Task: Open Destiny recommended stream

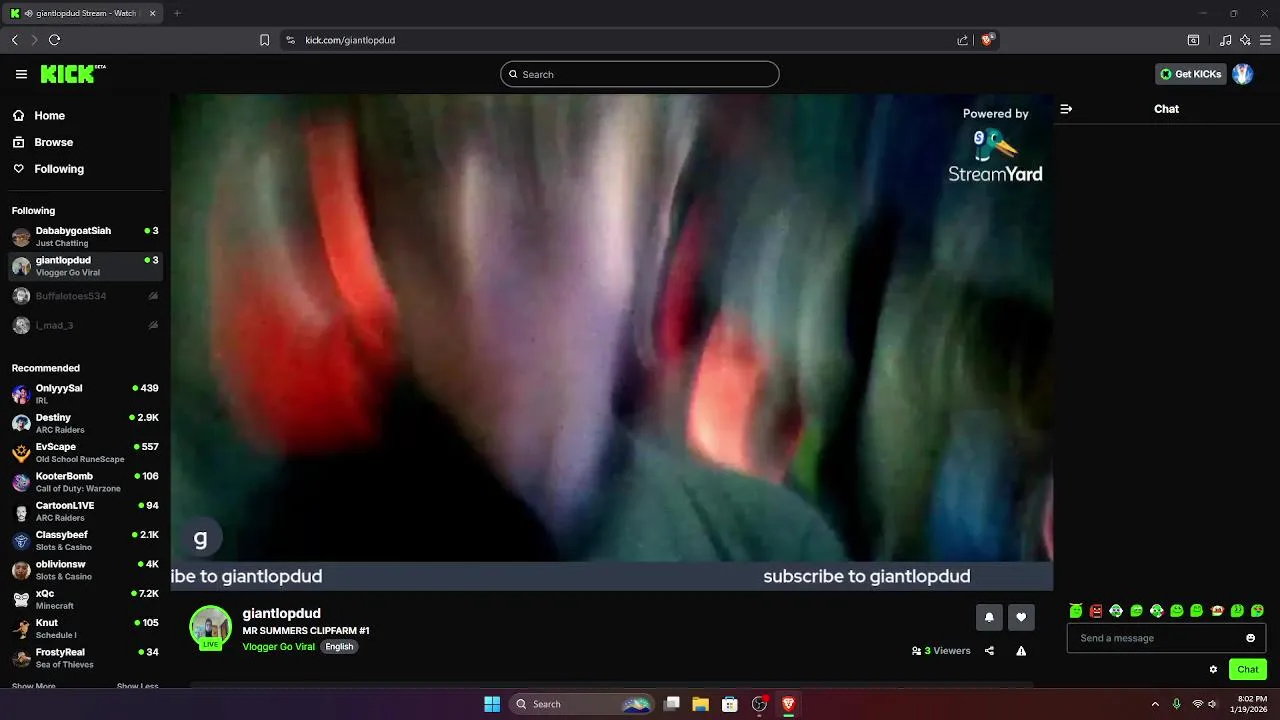Action: click(x=85, y=423)
